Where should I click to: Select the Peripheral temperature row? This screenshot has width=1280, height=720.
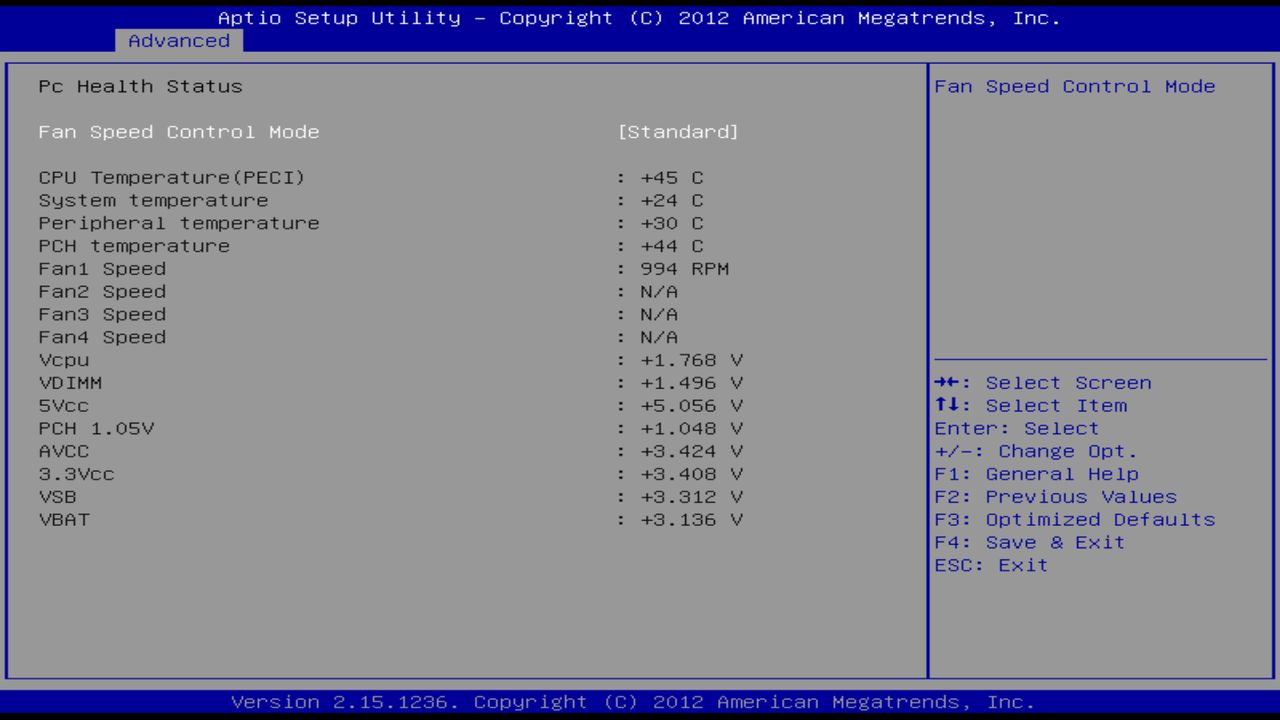click(179, 223)
